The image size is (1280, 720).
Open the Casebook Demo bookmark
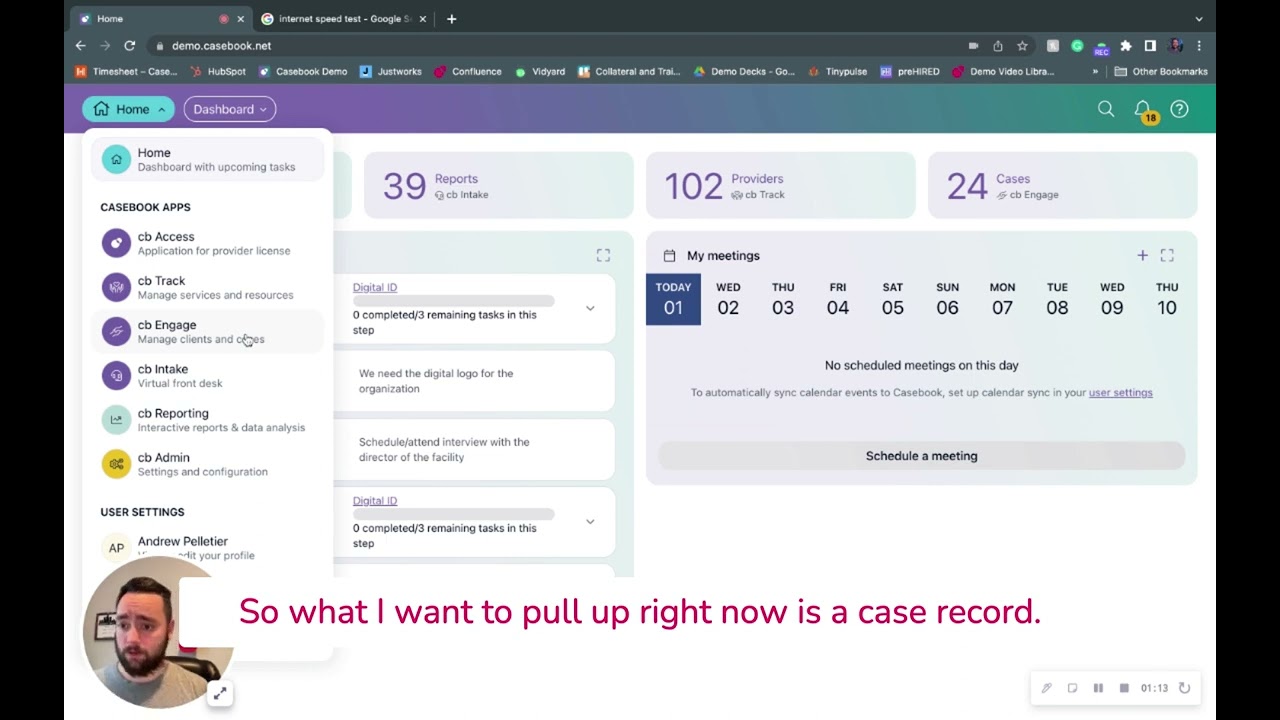tap(303, 72)
